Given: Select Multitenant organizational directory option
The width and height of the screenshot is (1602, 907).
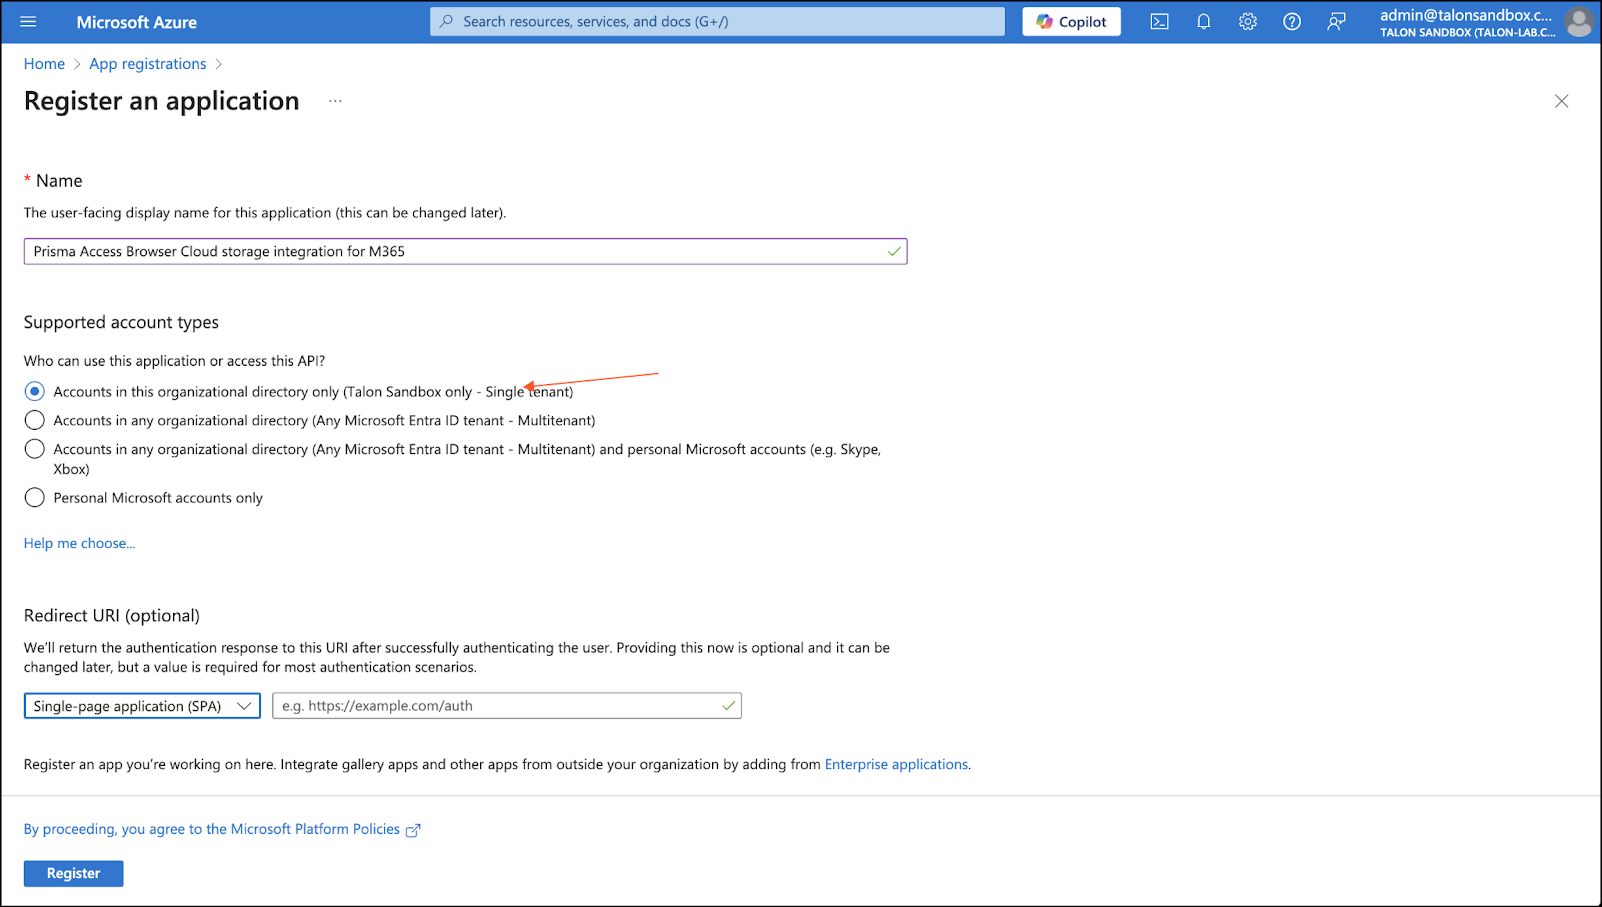Looking at the screenshot, I should tap(35, 420).
